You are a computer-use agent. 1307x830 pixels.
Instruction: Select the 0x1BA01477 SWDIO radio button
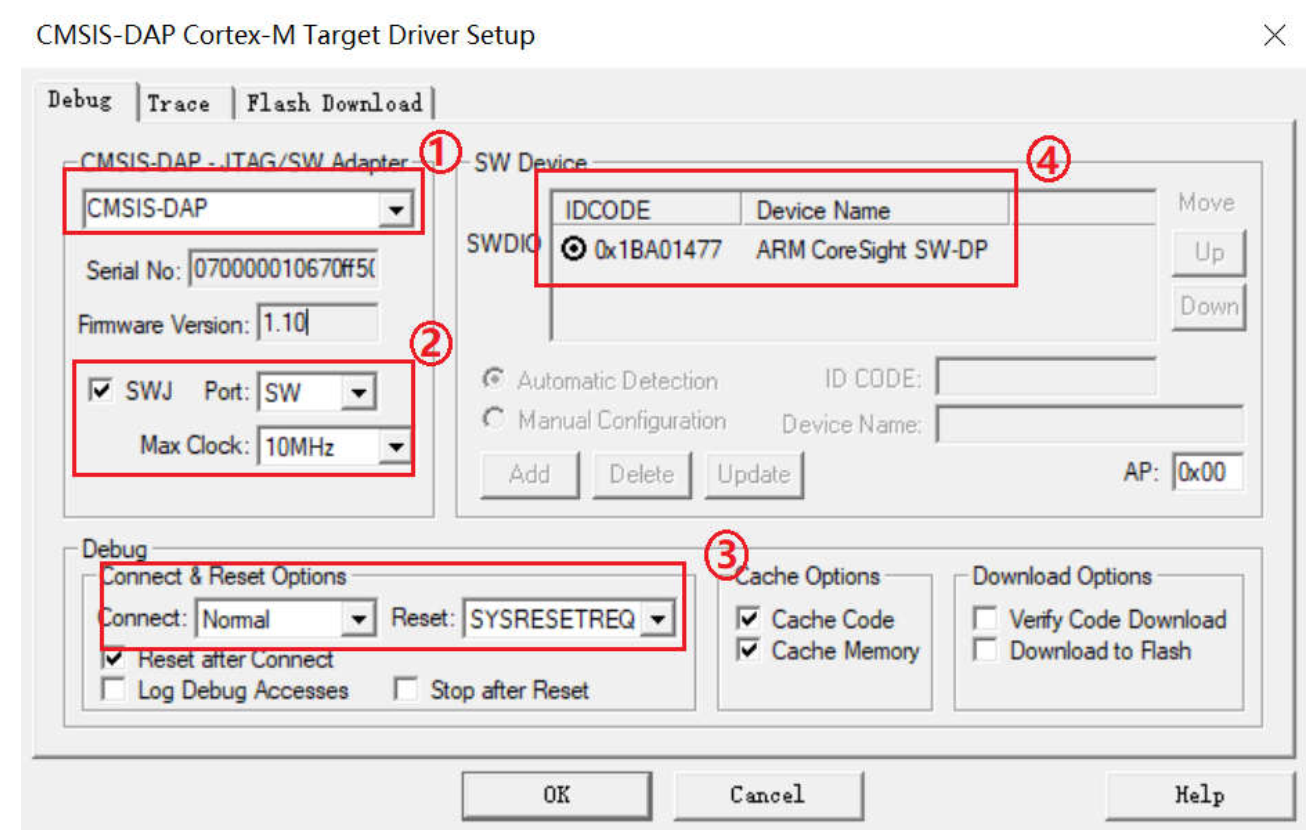574,251
